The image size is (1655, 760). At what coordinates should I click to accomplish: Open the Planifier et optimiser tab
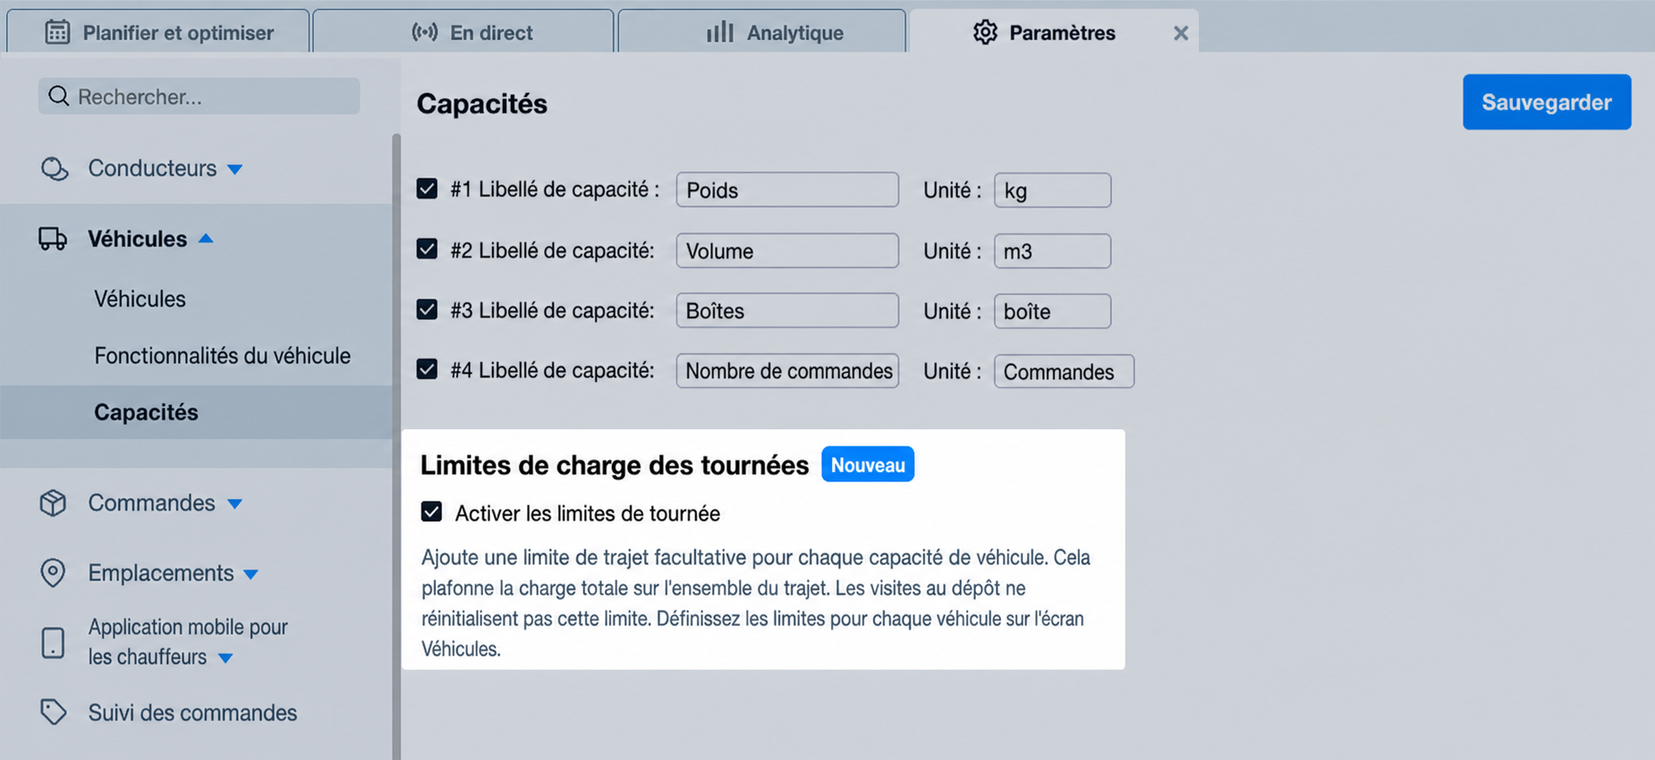coord(158,31)
